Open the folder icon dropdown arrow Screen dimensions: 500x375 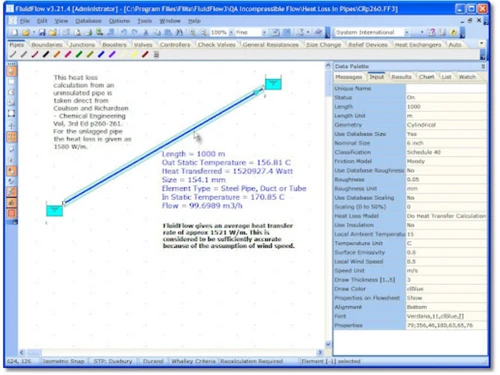point(34,32)
